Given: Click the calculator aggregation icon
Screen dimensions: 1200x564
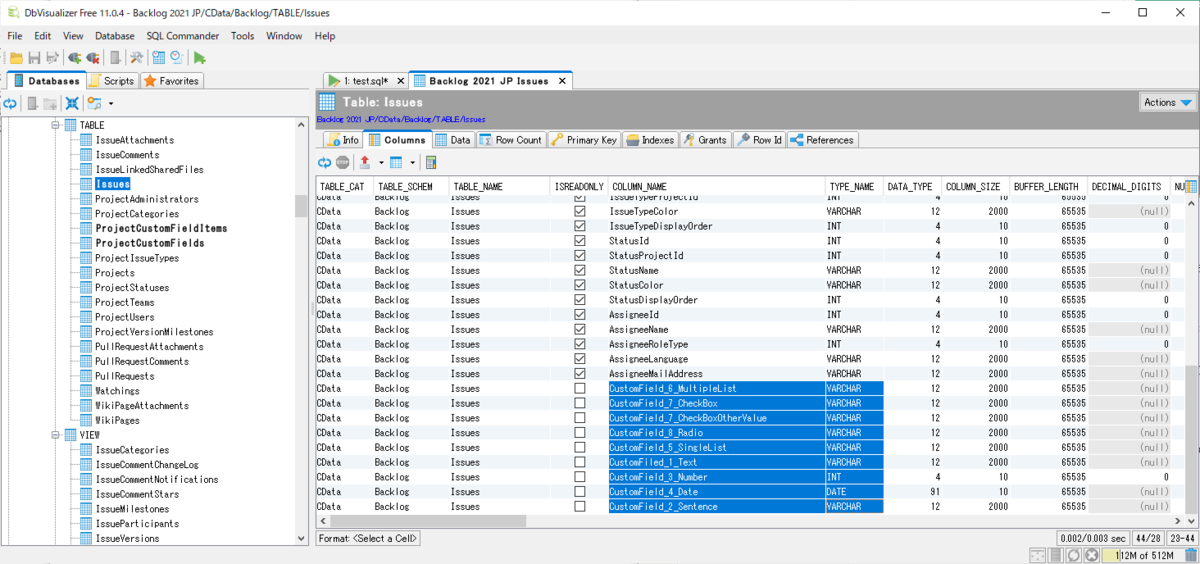Looking at the screenshot, I should (431, 162).
